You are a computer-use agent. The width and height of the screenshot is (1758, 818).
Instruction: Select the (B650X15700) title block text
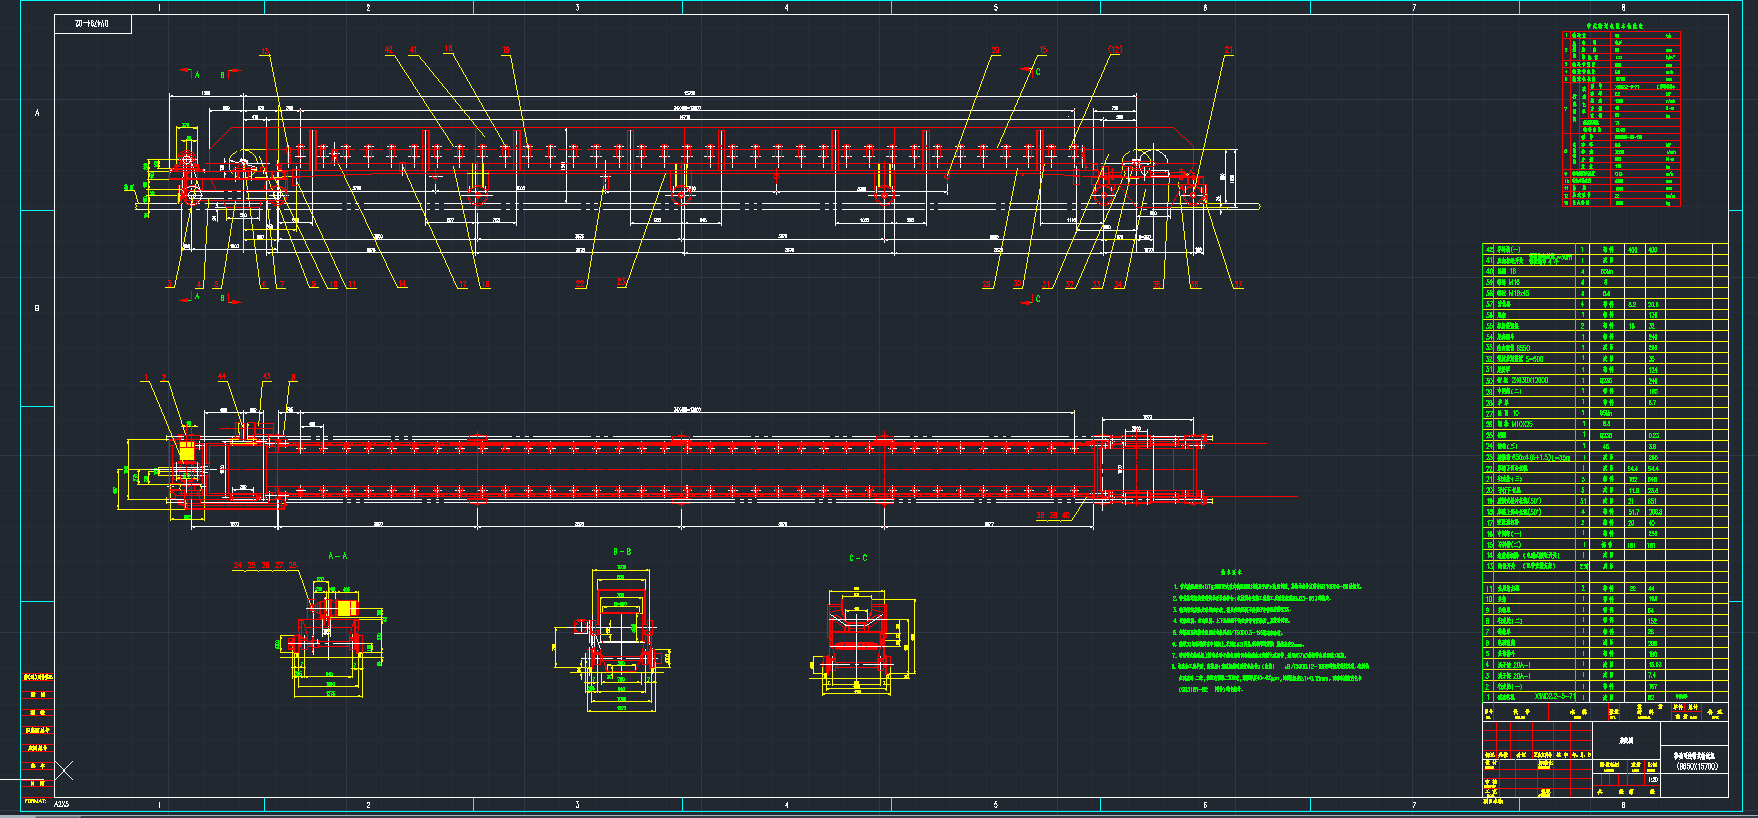(1697, 766)
